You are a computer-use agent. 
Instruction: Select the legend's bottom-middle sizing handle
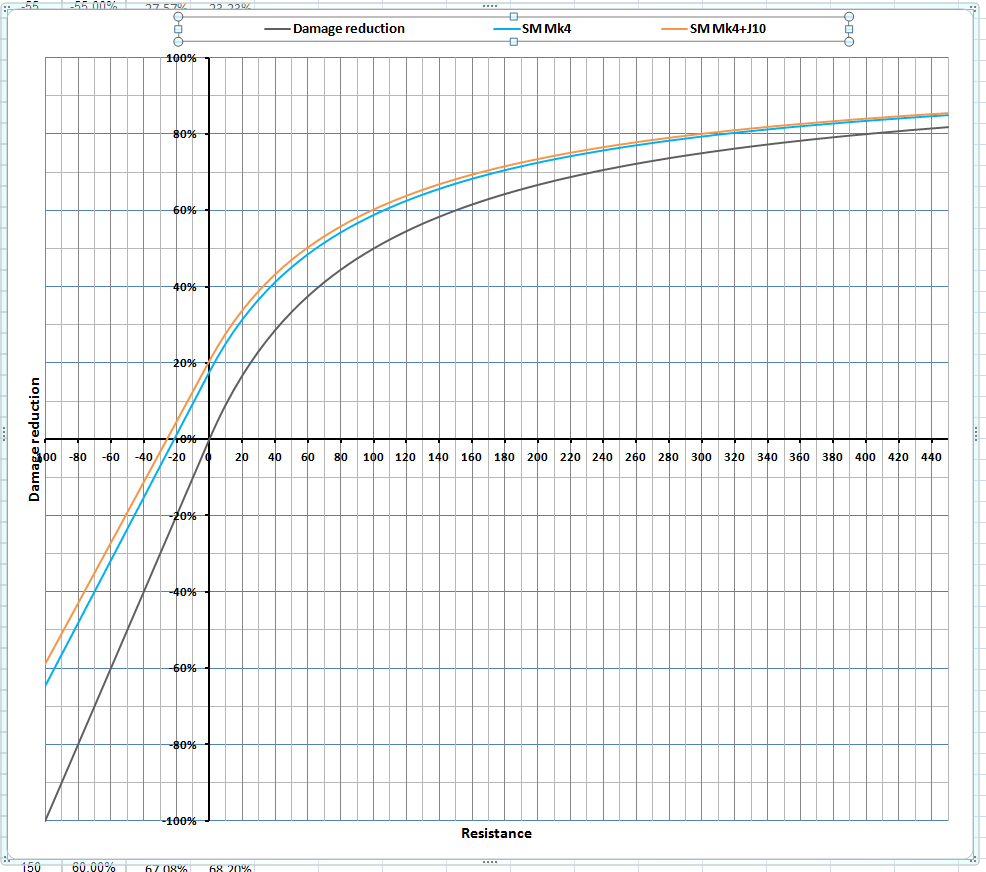pos(514,42)
